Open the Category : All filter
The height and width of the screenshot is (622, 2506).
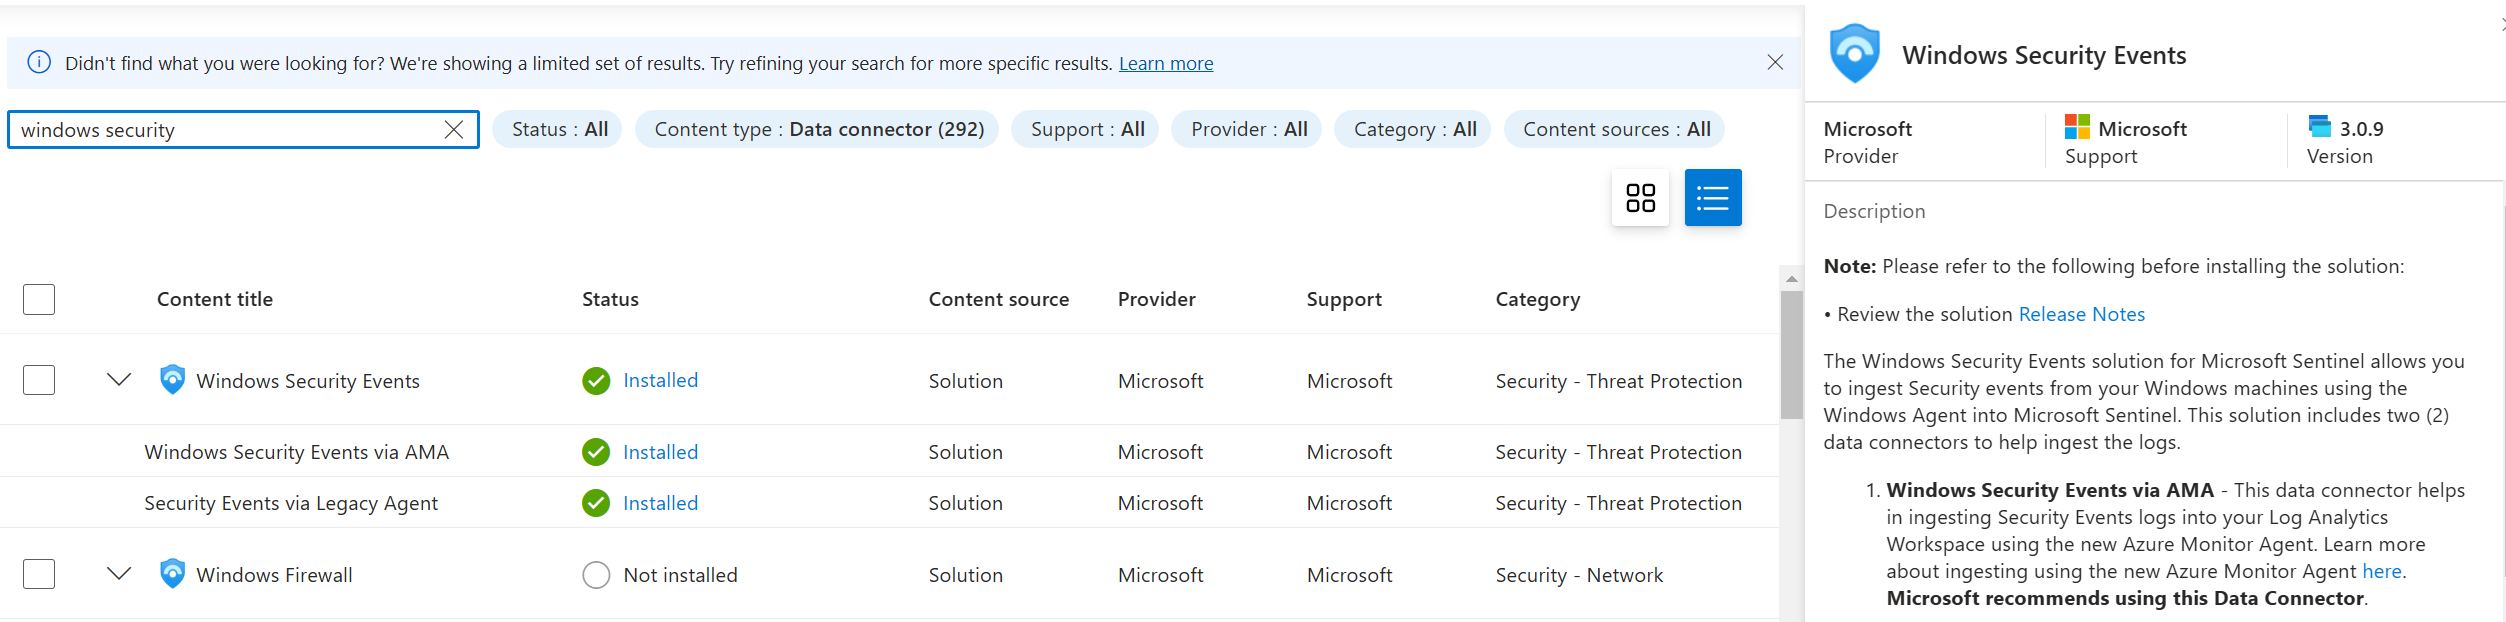tap(1412, 129)
